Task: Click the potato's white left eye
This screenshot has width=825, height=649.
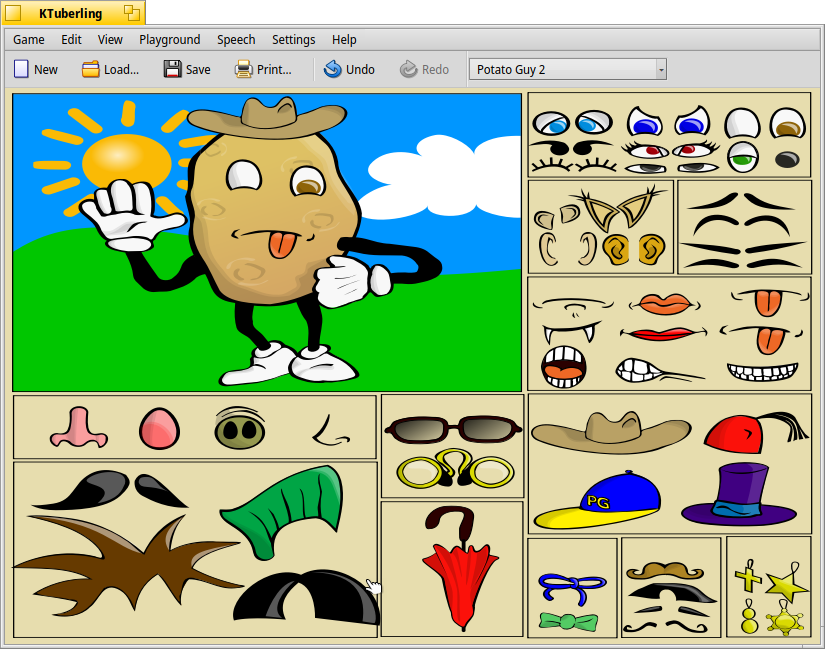Action: (x=244, y=176)
